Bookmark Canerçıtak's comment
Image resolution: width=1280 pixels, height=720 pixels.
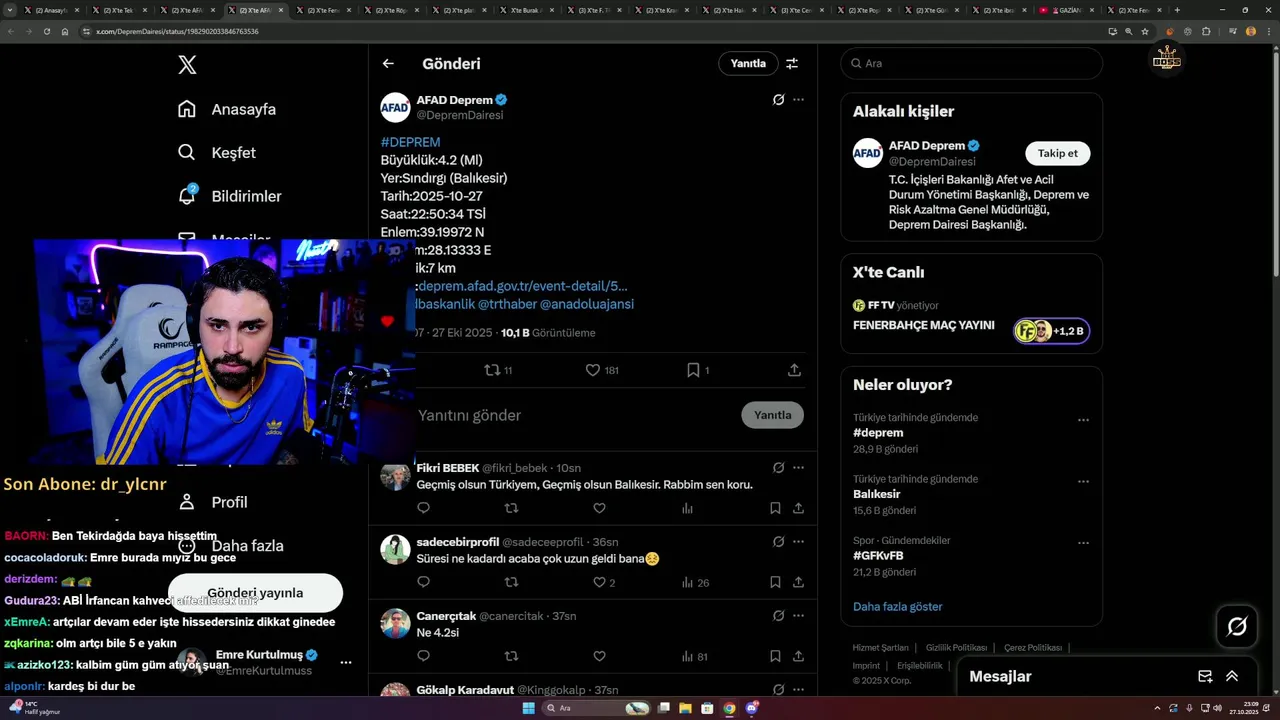[775, 656]
